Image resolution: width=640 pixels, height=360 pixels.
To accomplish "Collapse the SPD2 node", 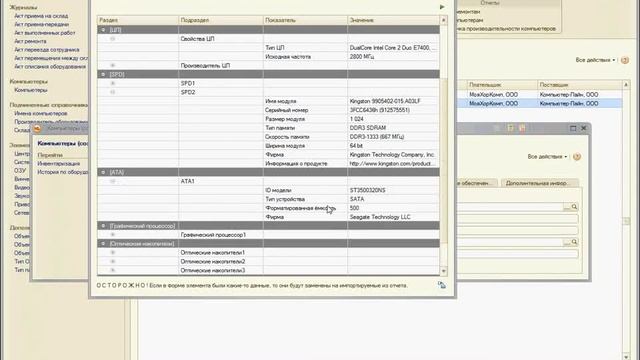I will [x=113, y=92].
